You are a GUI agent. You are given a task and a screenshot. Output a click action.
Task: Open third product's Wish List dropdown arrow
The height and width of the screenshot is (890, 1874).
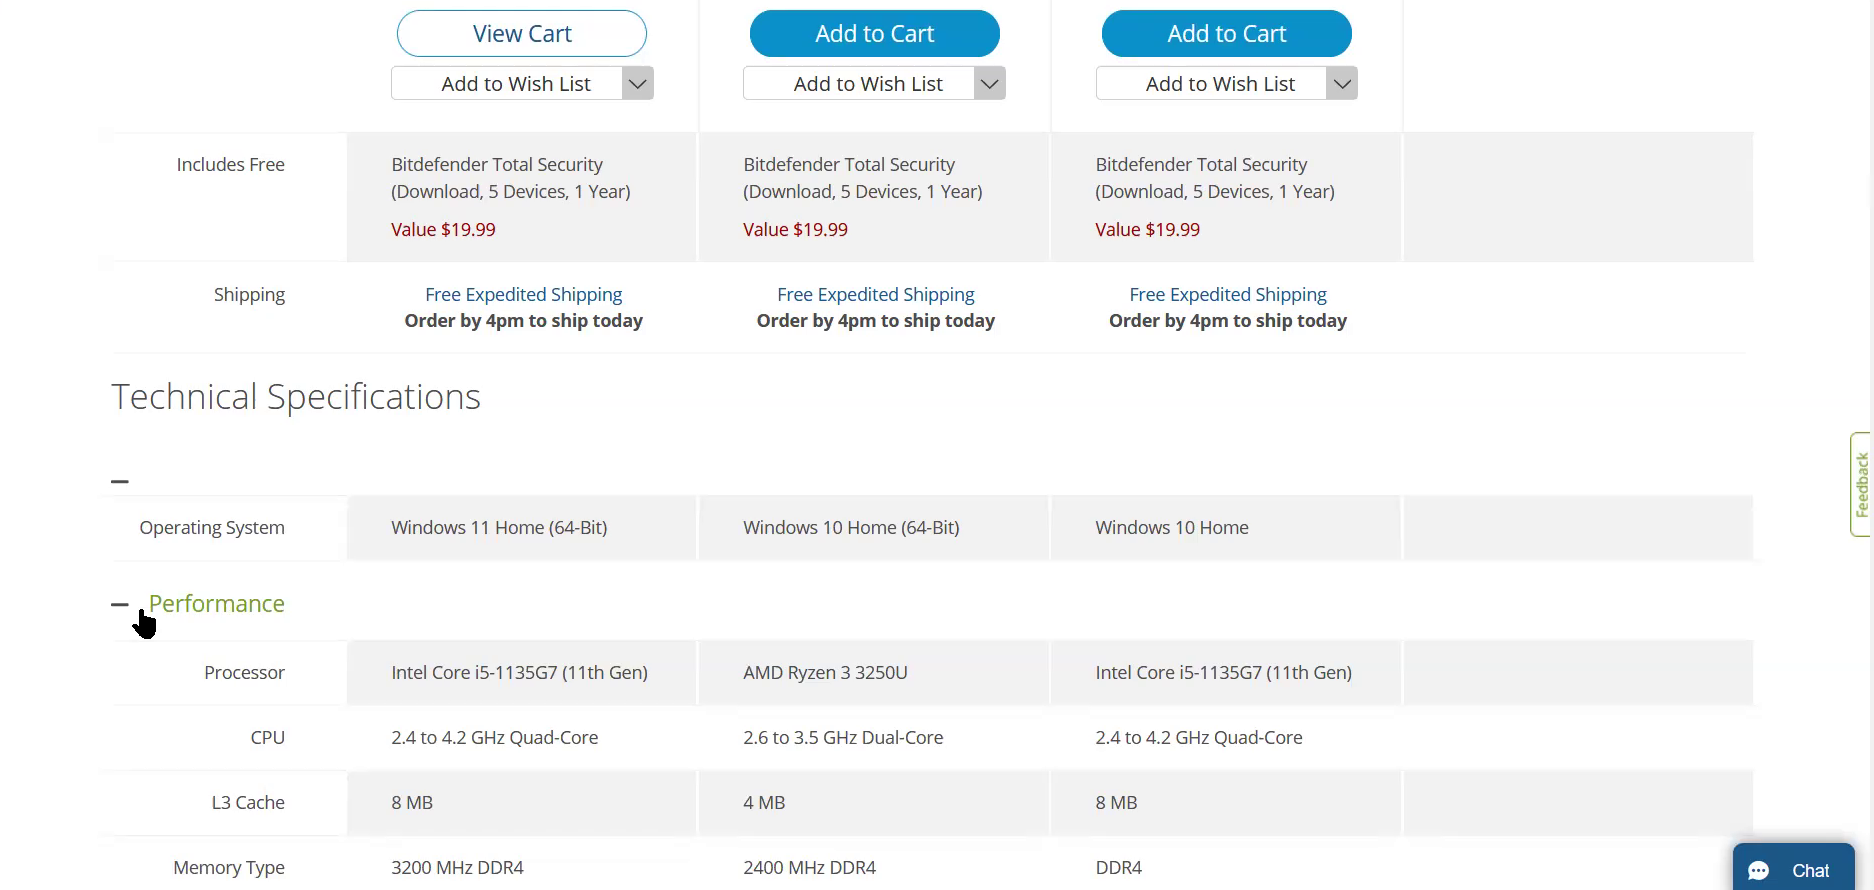pyautogui.click(x=1342, y=84)
